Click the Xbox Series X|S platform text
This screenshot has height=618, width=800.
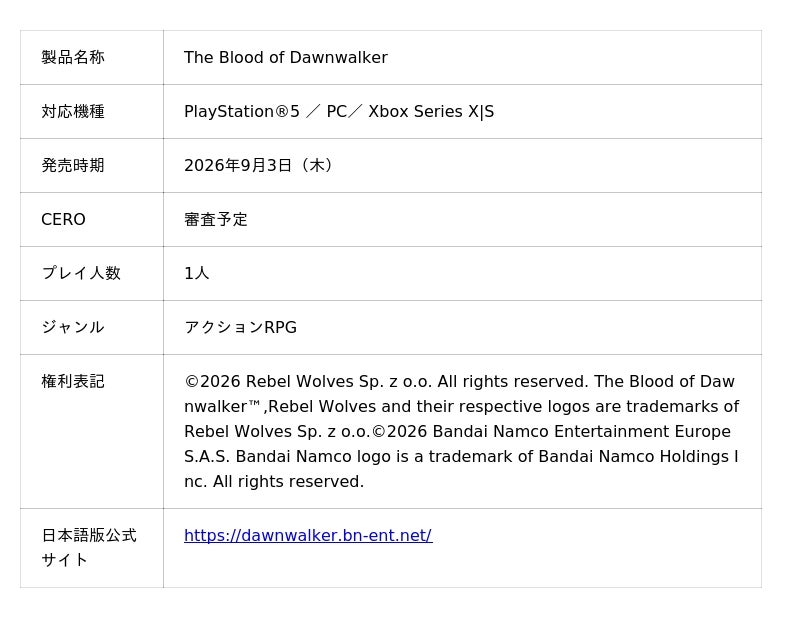coord(431,112)
